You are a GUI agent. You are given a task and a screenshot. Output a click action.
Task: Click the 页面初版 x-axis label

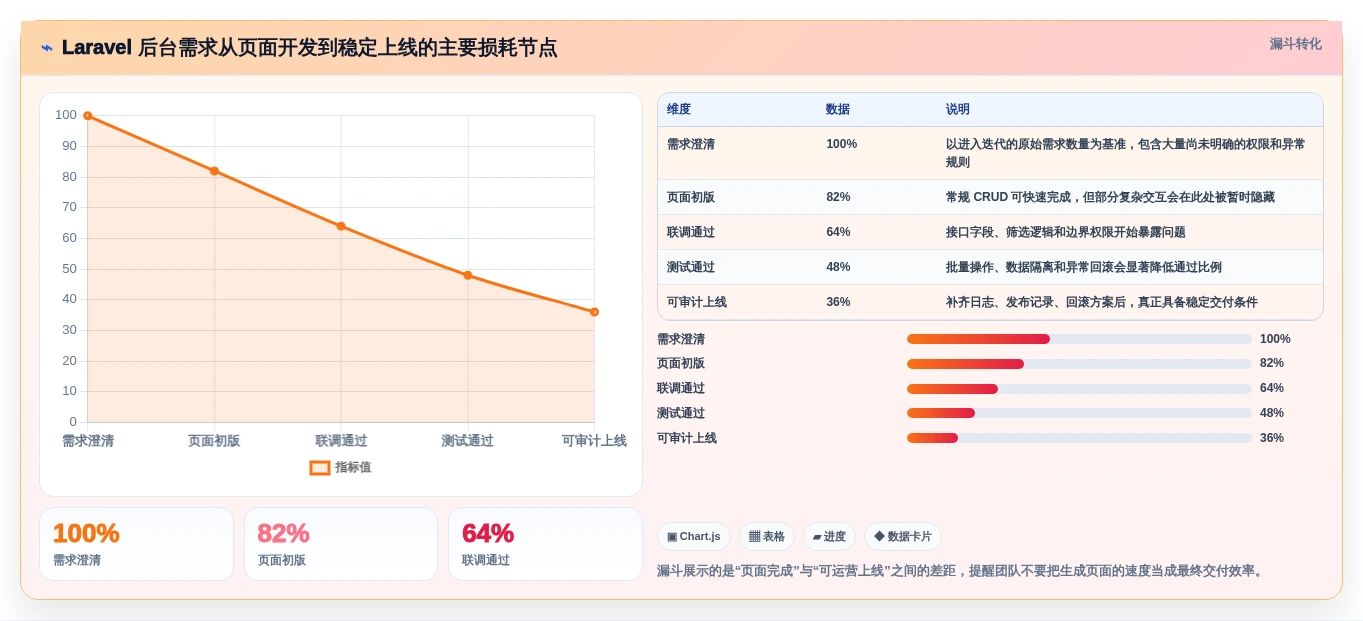pos(214,441)
